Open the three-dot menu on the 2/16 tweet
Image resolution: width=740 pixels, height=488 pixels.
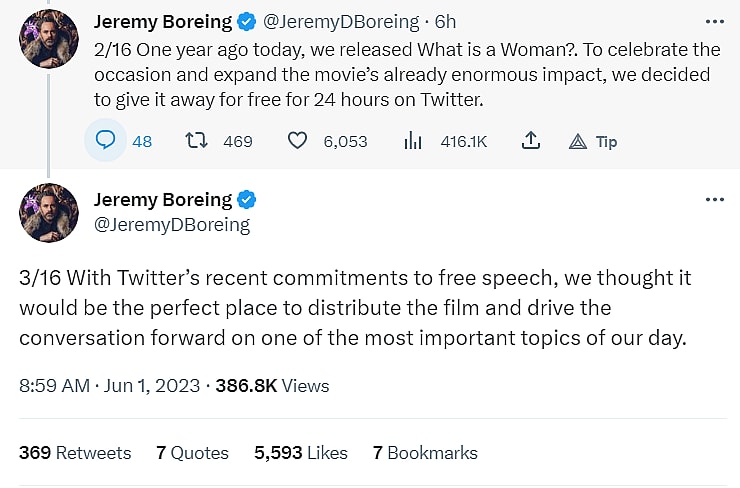click(x=714, y=21)
